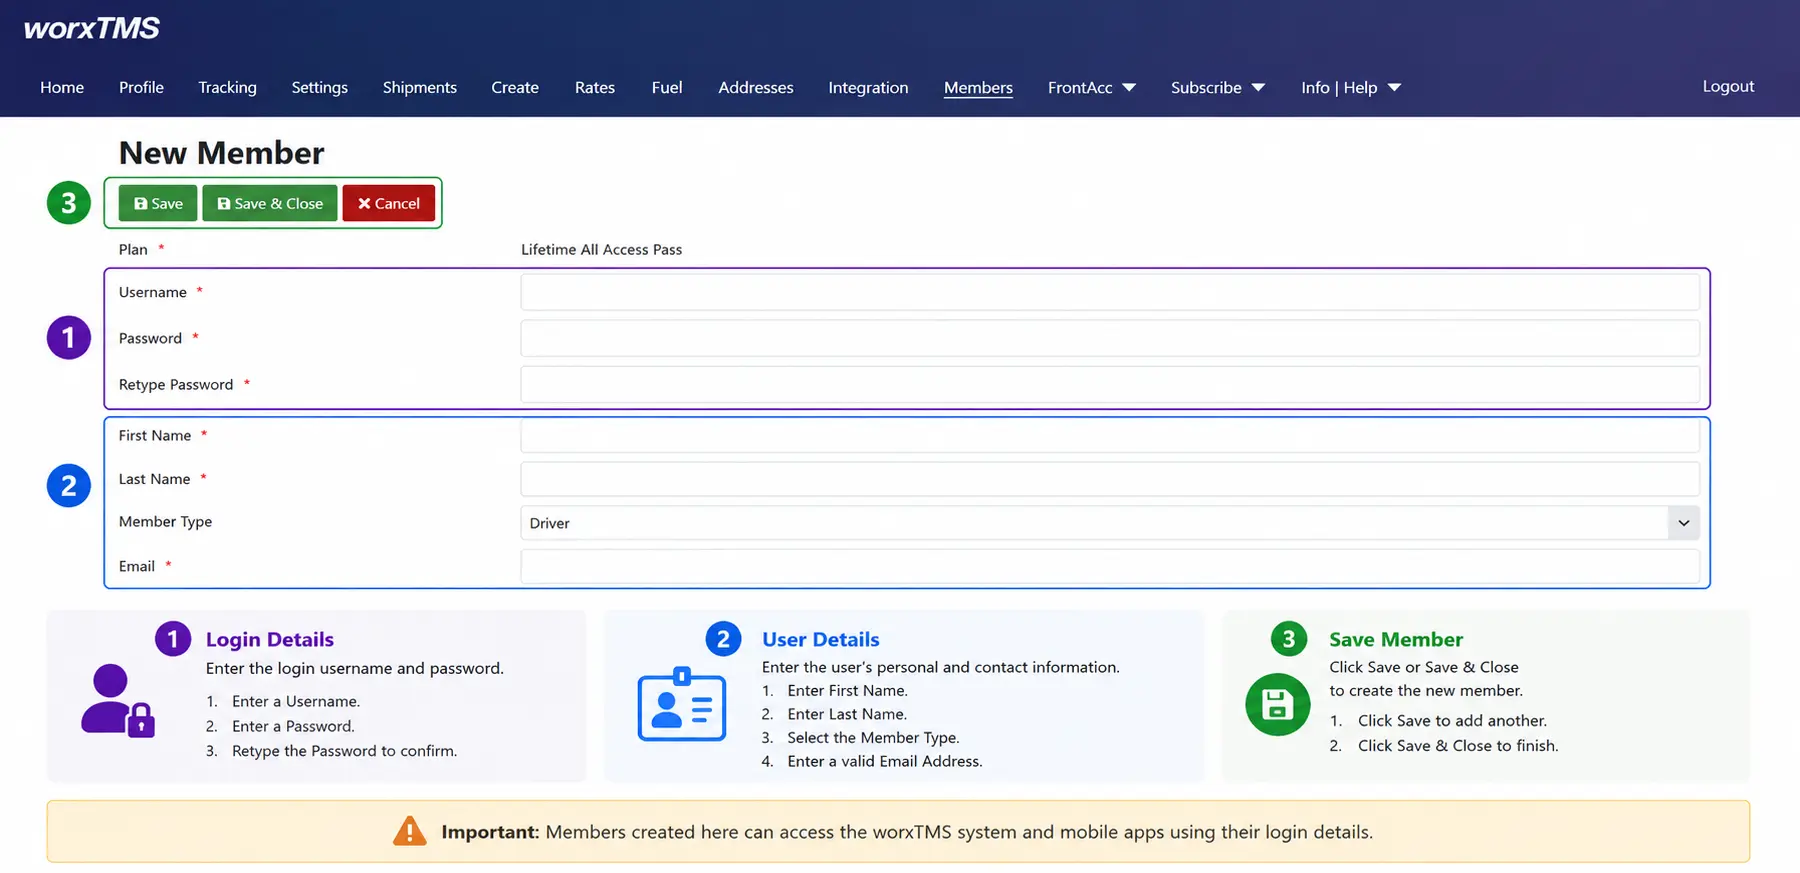Open the Rates page
1800x873 pixels.
coord(595,87)
